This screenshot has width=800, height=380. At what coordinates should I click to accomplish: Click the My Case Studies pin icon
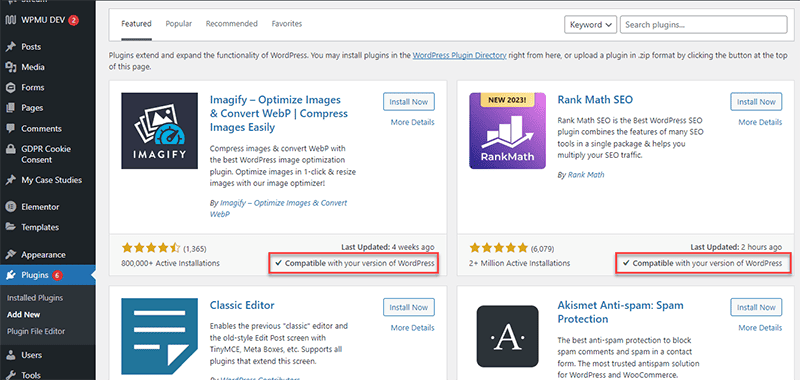[x=10, y=180]
